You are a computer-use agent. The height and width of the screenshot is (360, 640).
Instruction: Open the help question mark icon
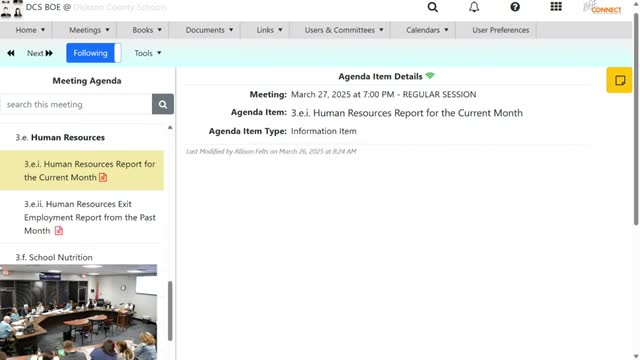click(515, 7)
